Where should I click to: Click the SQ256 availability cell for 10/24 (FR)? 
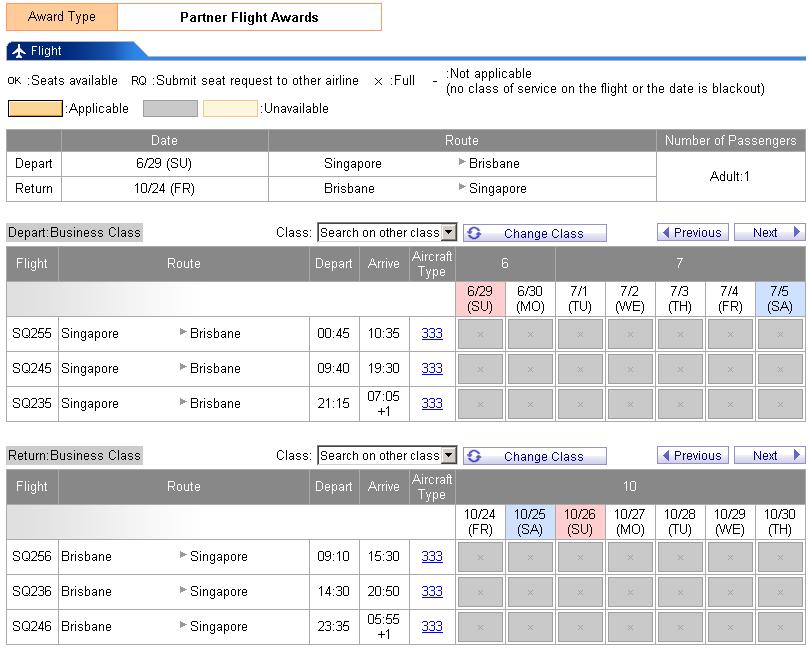tap(480, 557)
